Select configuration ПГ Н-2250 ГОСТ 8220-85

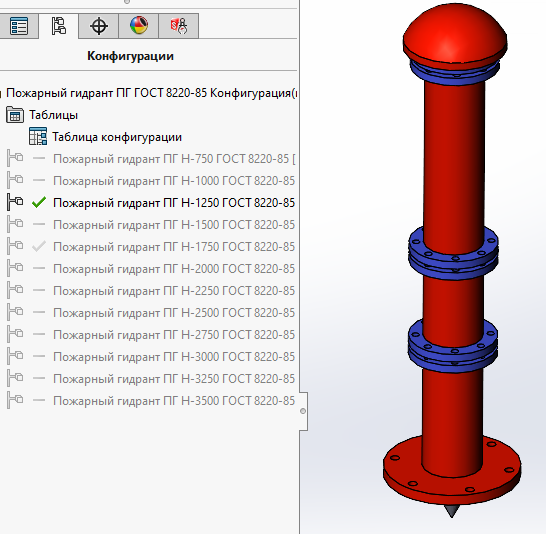coord(174,291)
